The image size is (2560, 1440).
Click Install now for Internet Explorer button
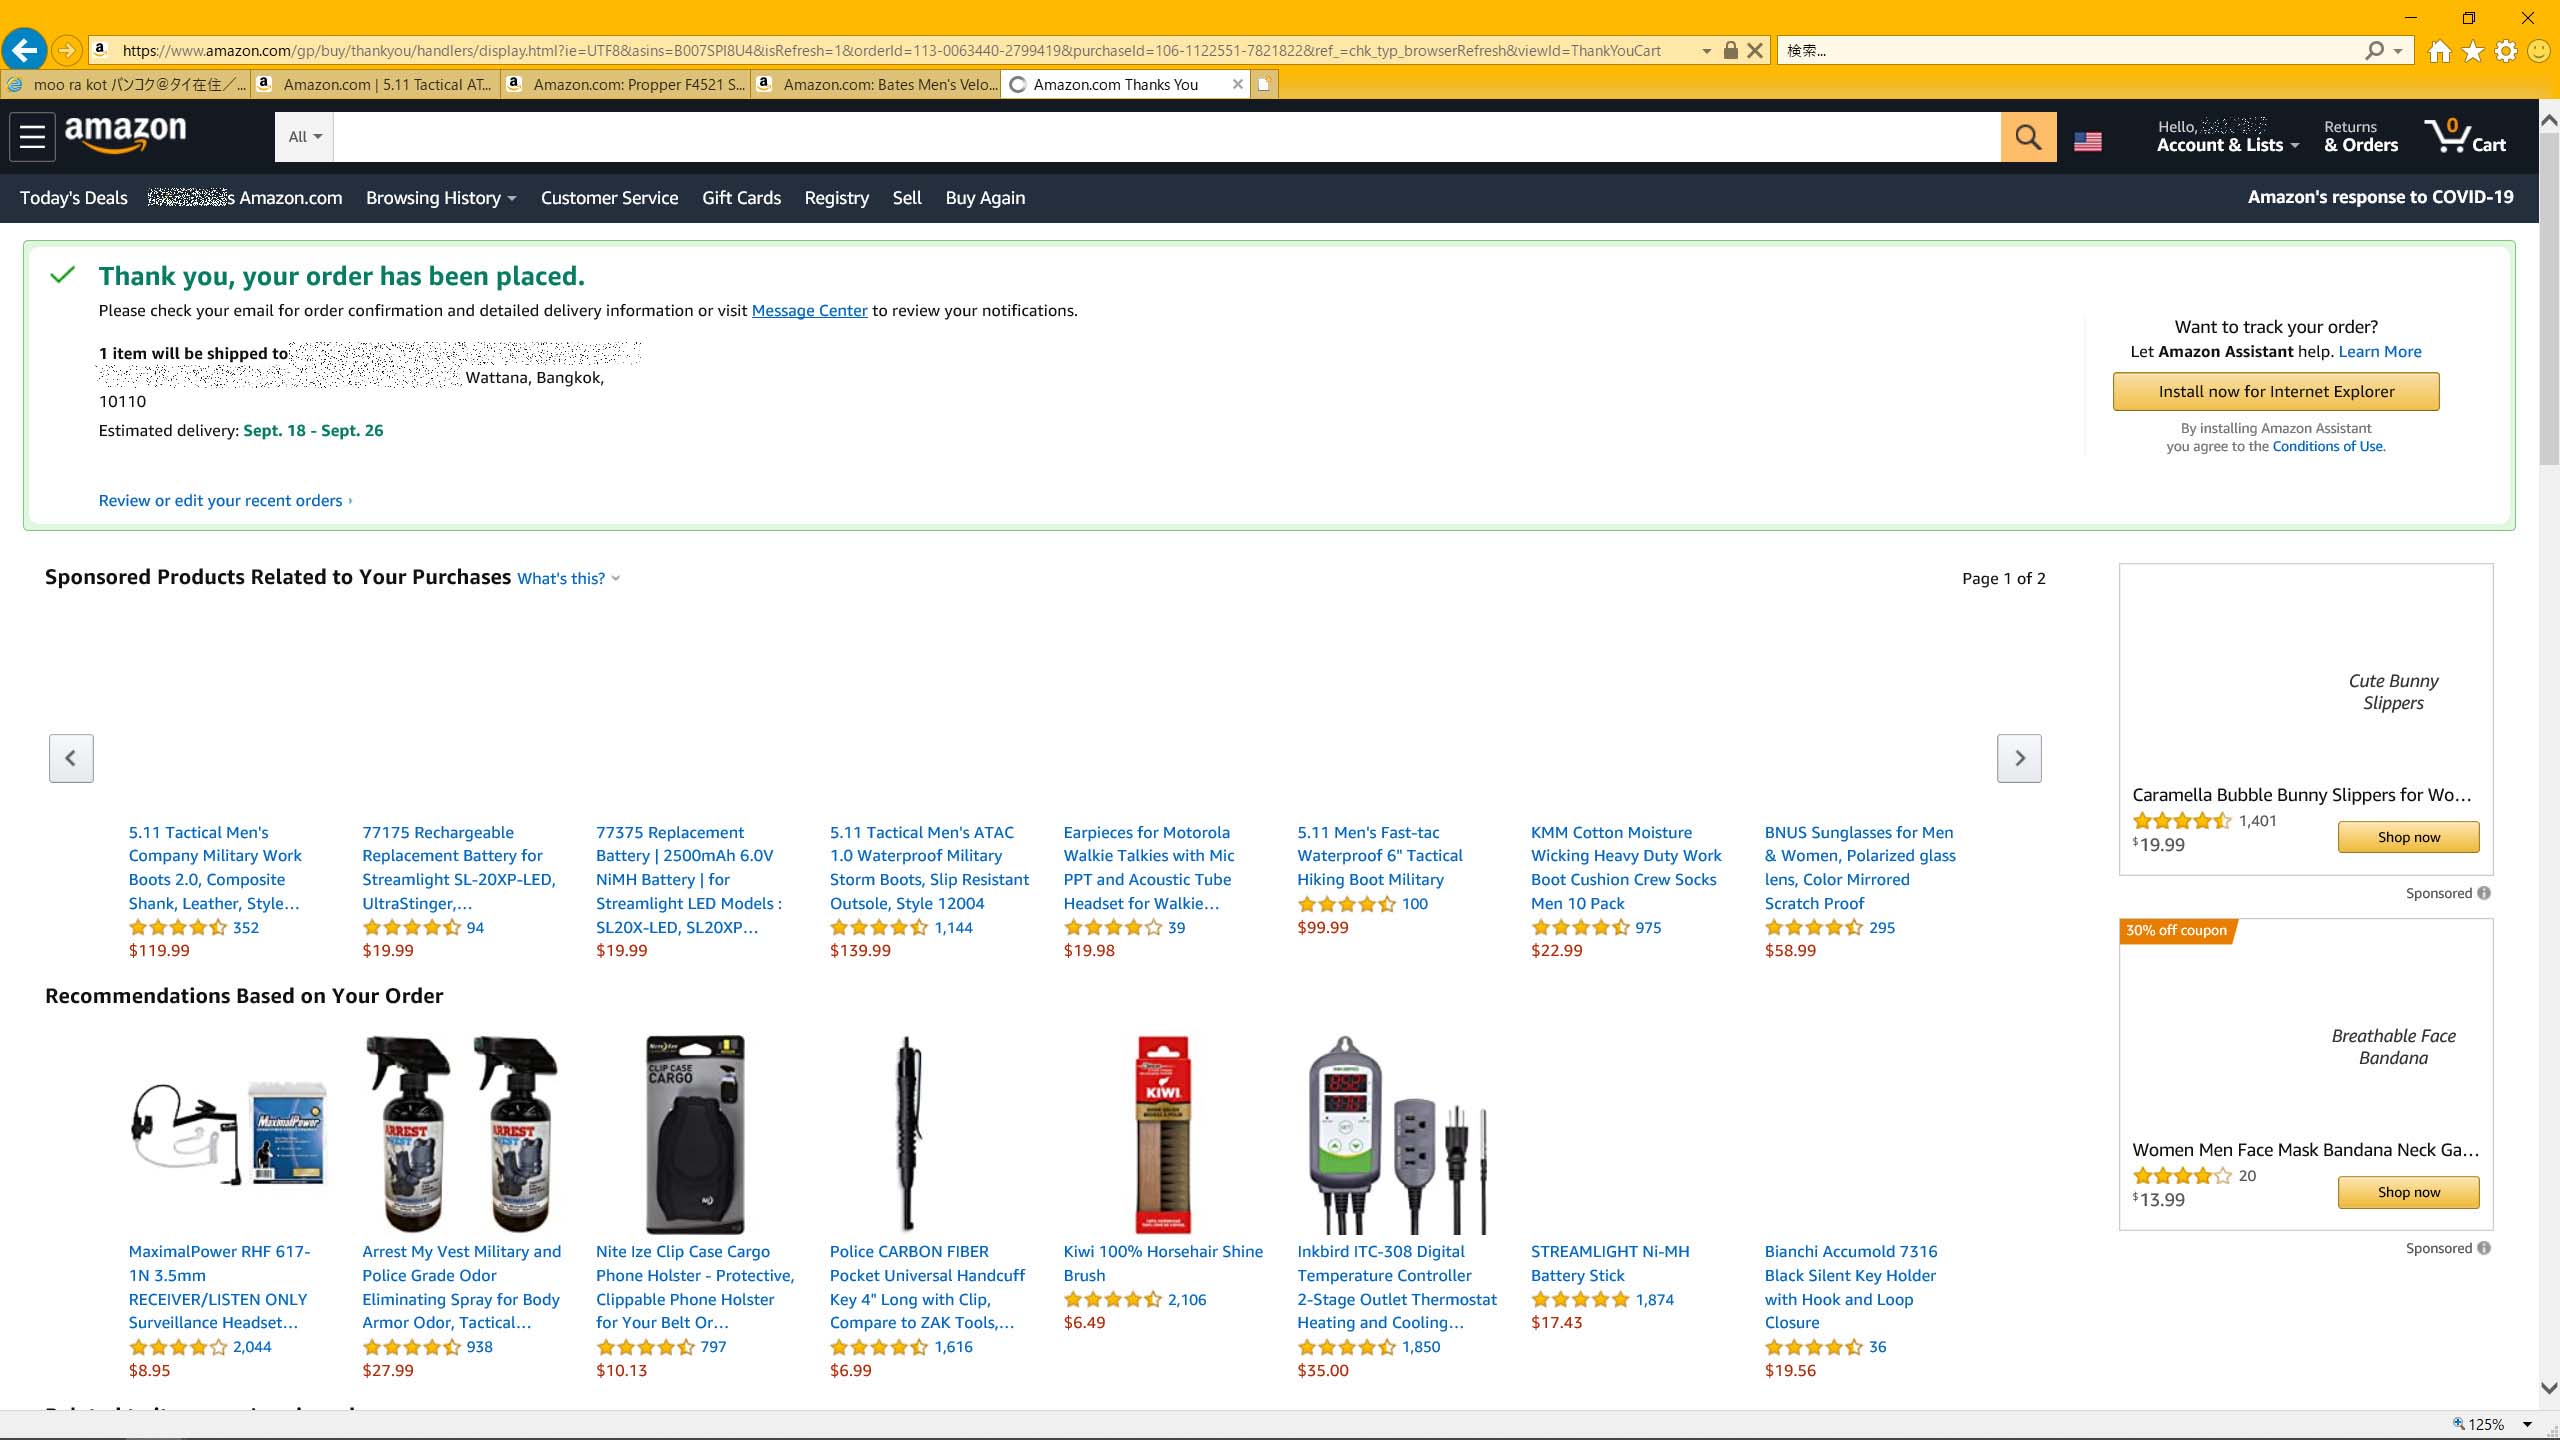coord(2276,391)
